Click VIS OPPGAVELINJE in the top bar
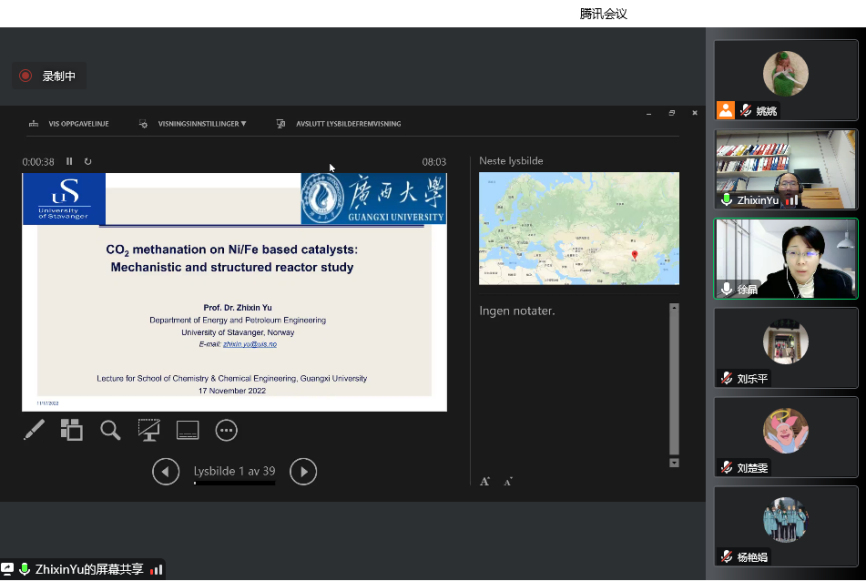This screenshot has height=581, width=866. 69,124
